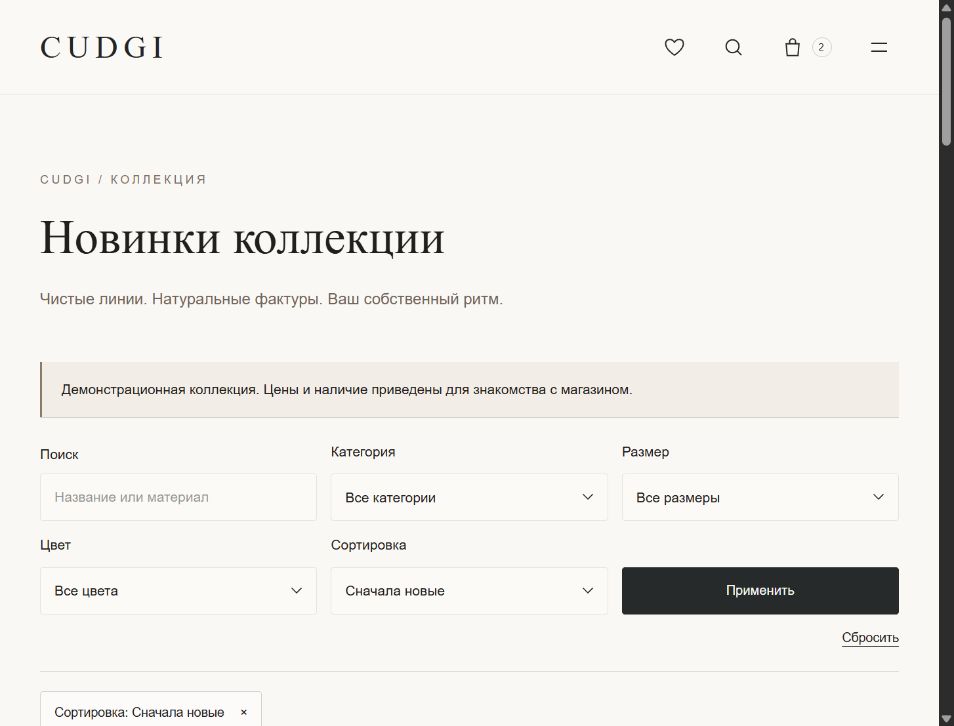This screenshot has height=726, width=954.
Task: Focus the Поиск search input field
Action: [x=178, y=497]
